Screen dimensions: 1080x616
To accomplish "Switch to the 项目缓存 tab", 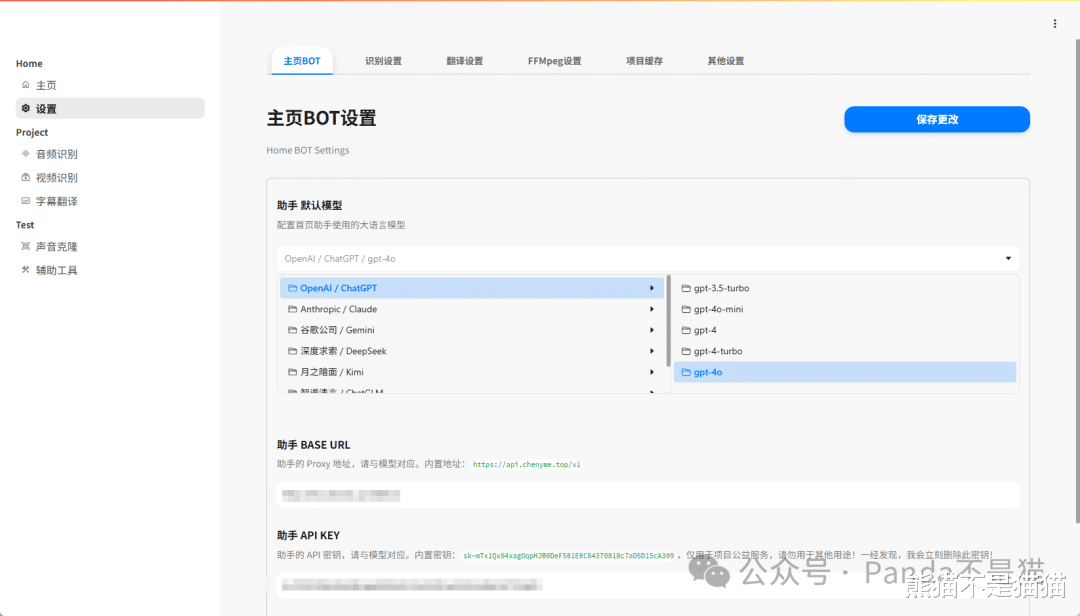I will (x=644, y=61).
